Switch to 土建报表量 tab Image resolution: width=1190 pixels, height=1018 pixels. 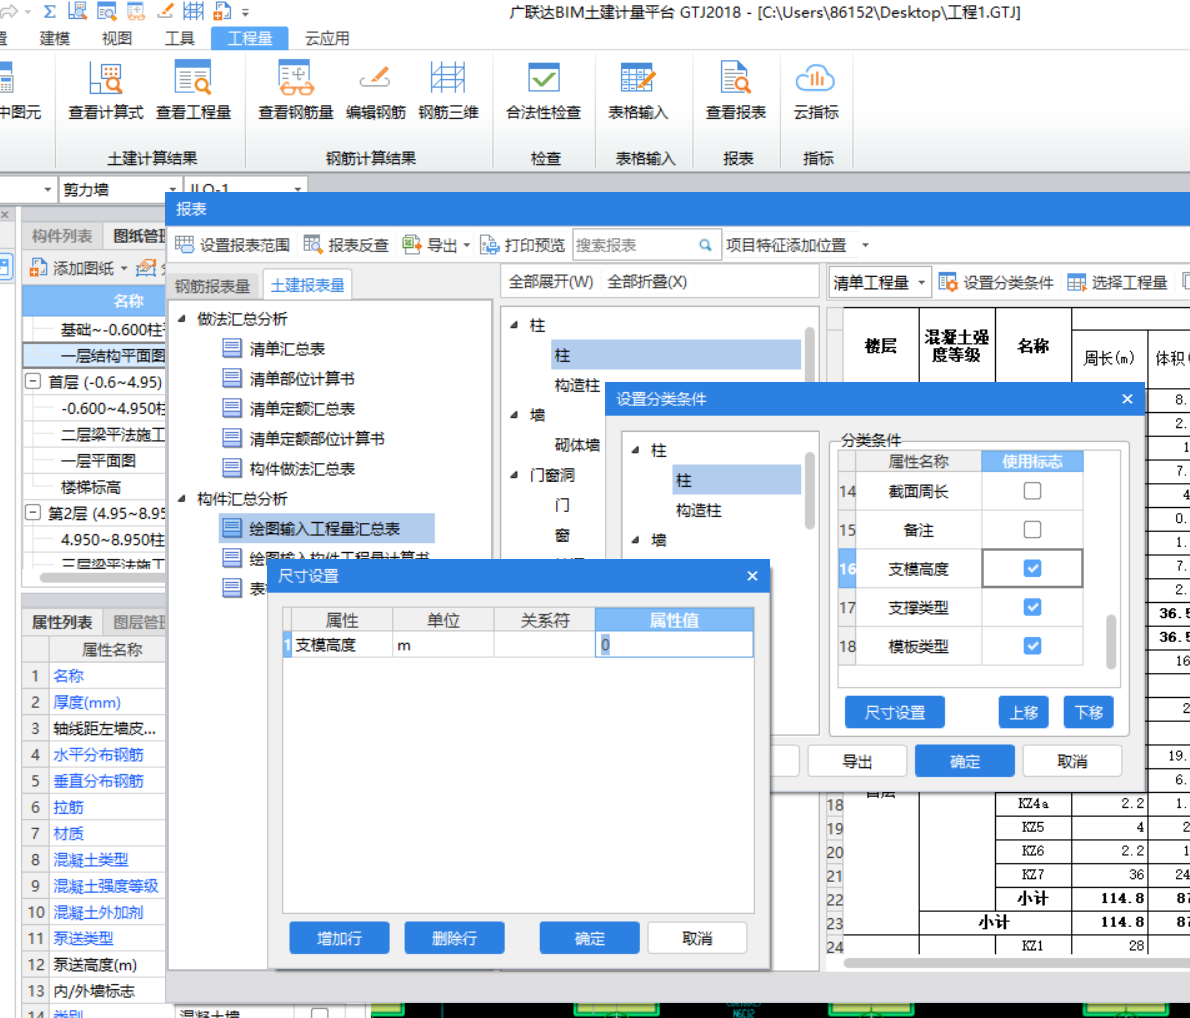pos(307,285)
